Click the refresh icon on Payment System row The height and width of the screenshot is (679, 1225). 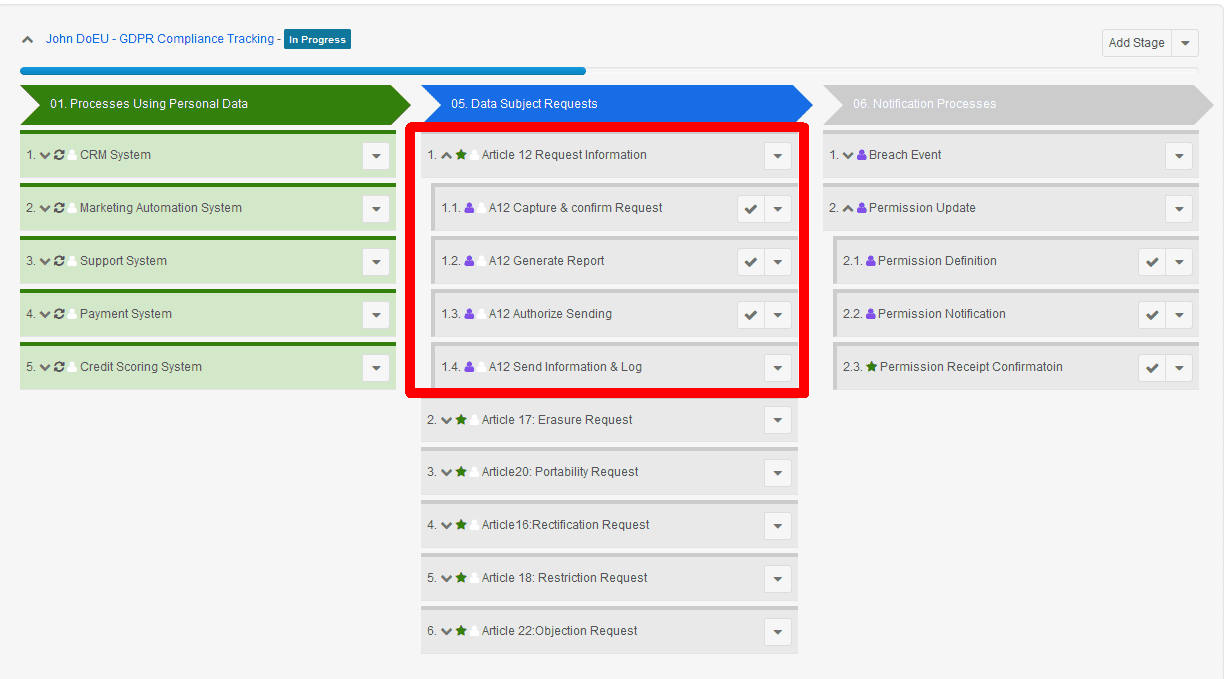(x=59, y=314)
